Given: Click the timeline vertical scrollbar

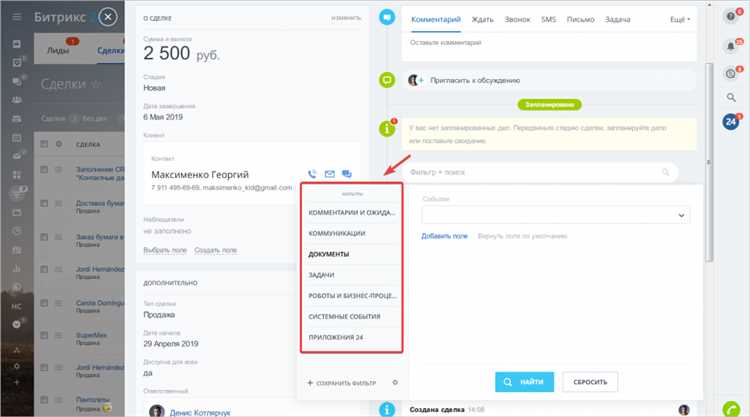Looking at the screenshot, I should click(709, 163).
